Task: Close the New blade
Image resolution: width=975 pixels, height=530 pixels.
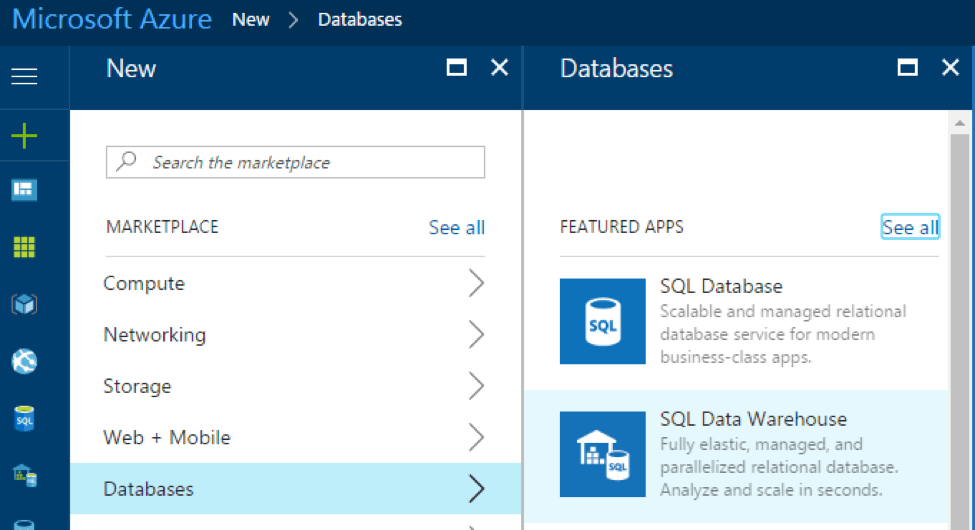Action: pyautogui.click(x=499, y=67)
